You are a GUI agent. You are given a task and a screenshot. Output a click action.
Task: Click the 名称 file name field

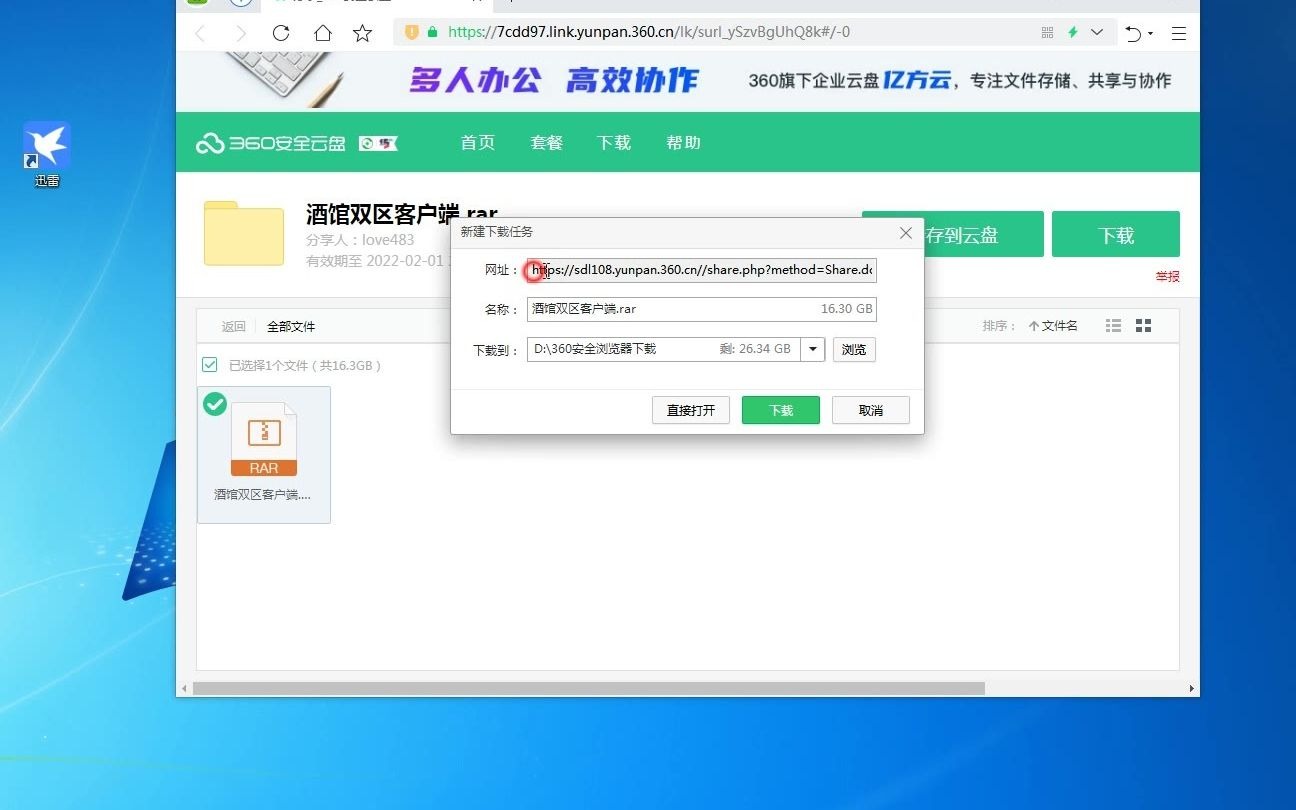[x=702, y=309]
